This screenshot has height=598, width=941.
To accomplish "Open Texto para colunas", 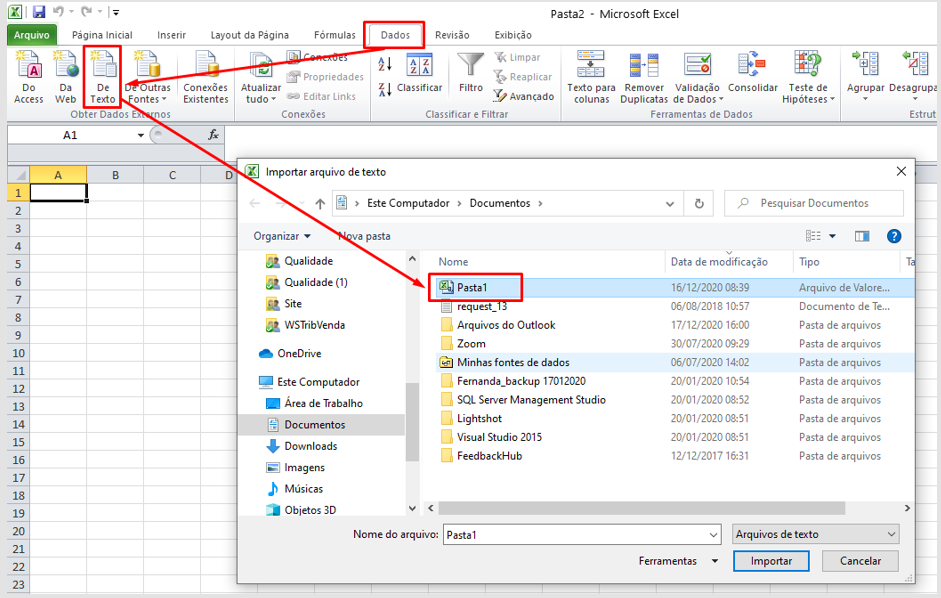I will [x=591, y=77].
